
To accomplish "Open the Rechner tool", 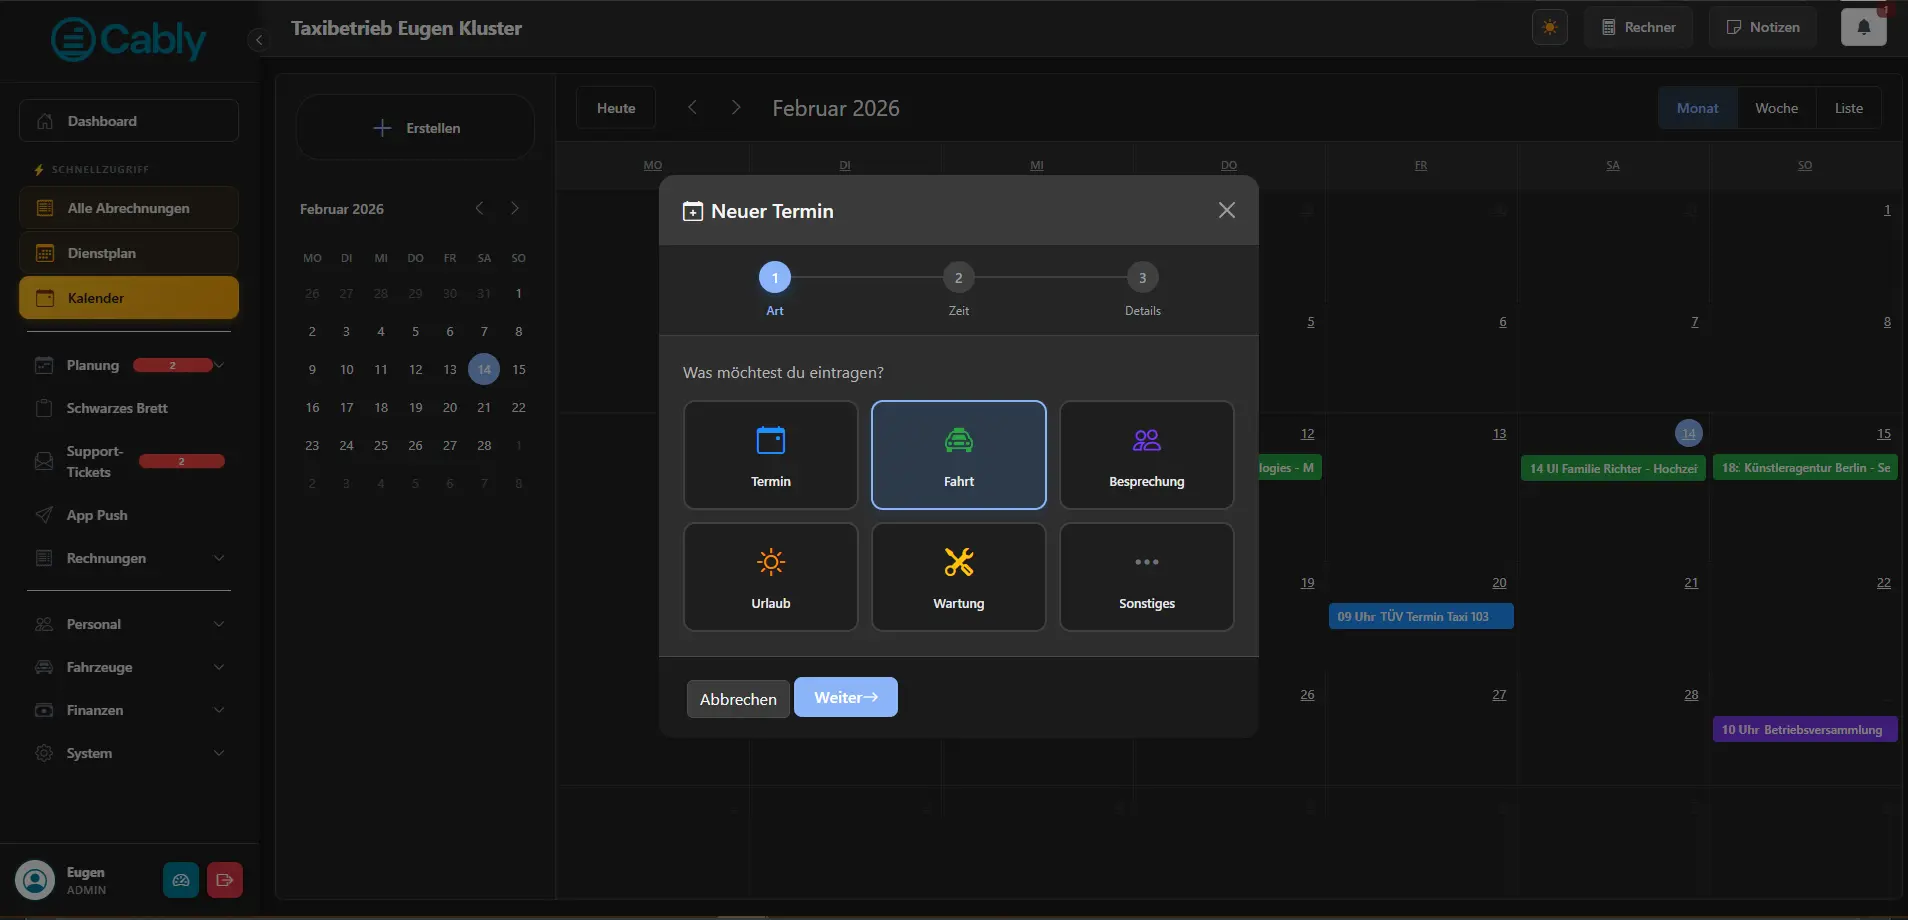I will pyautogui.click(x=1638, y=27).
